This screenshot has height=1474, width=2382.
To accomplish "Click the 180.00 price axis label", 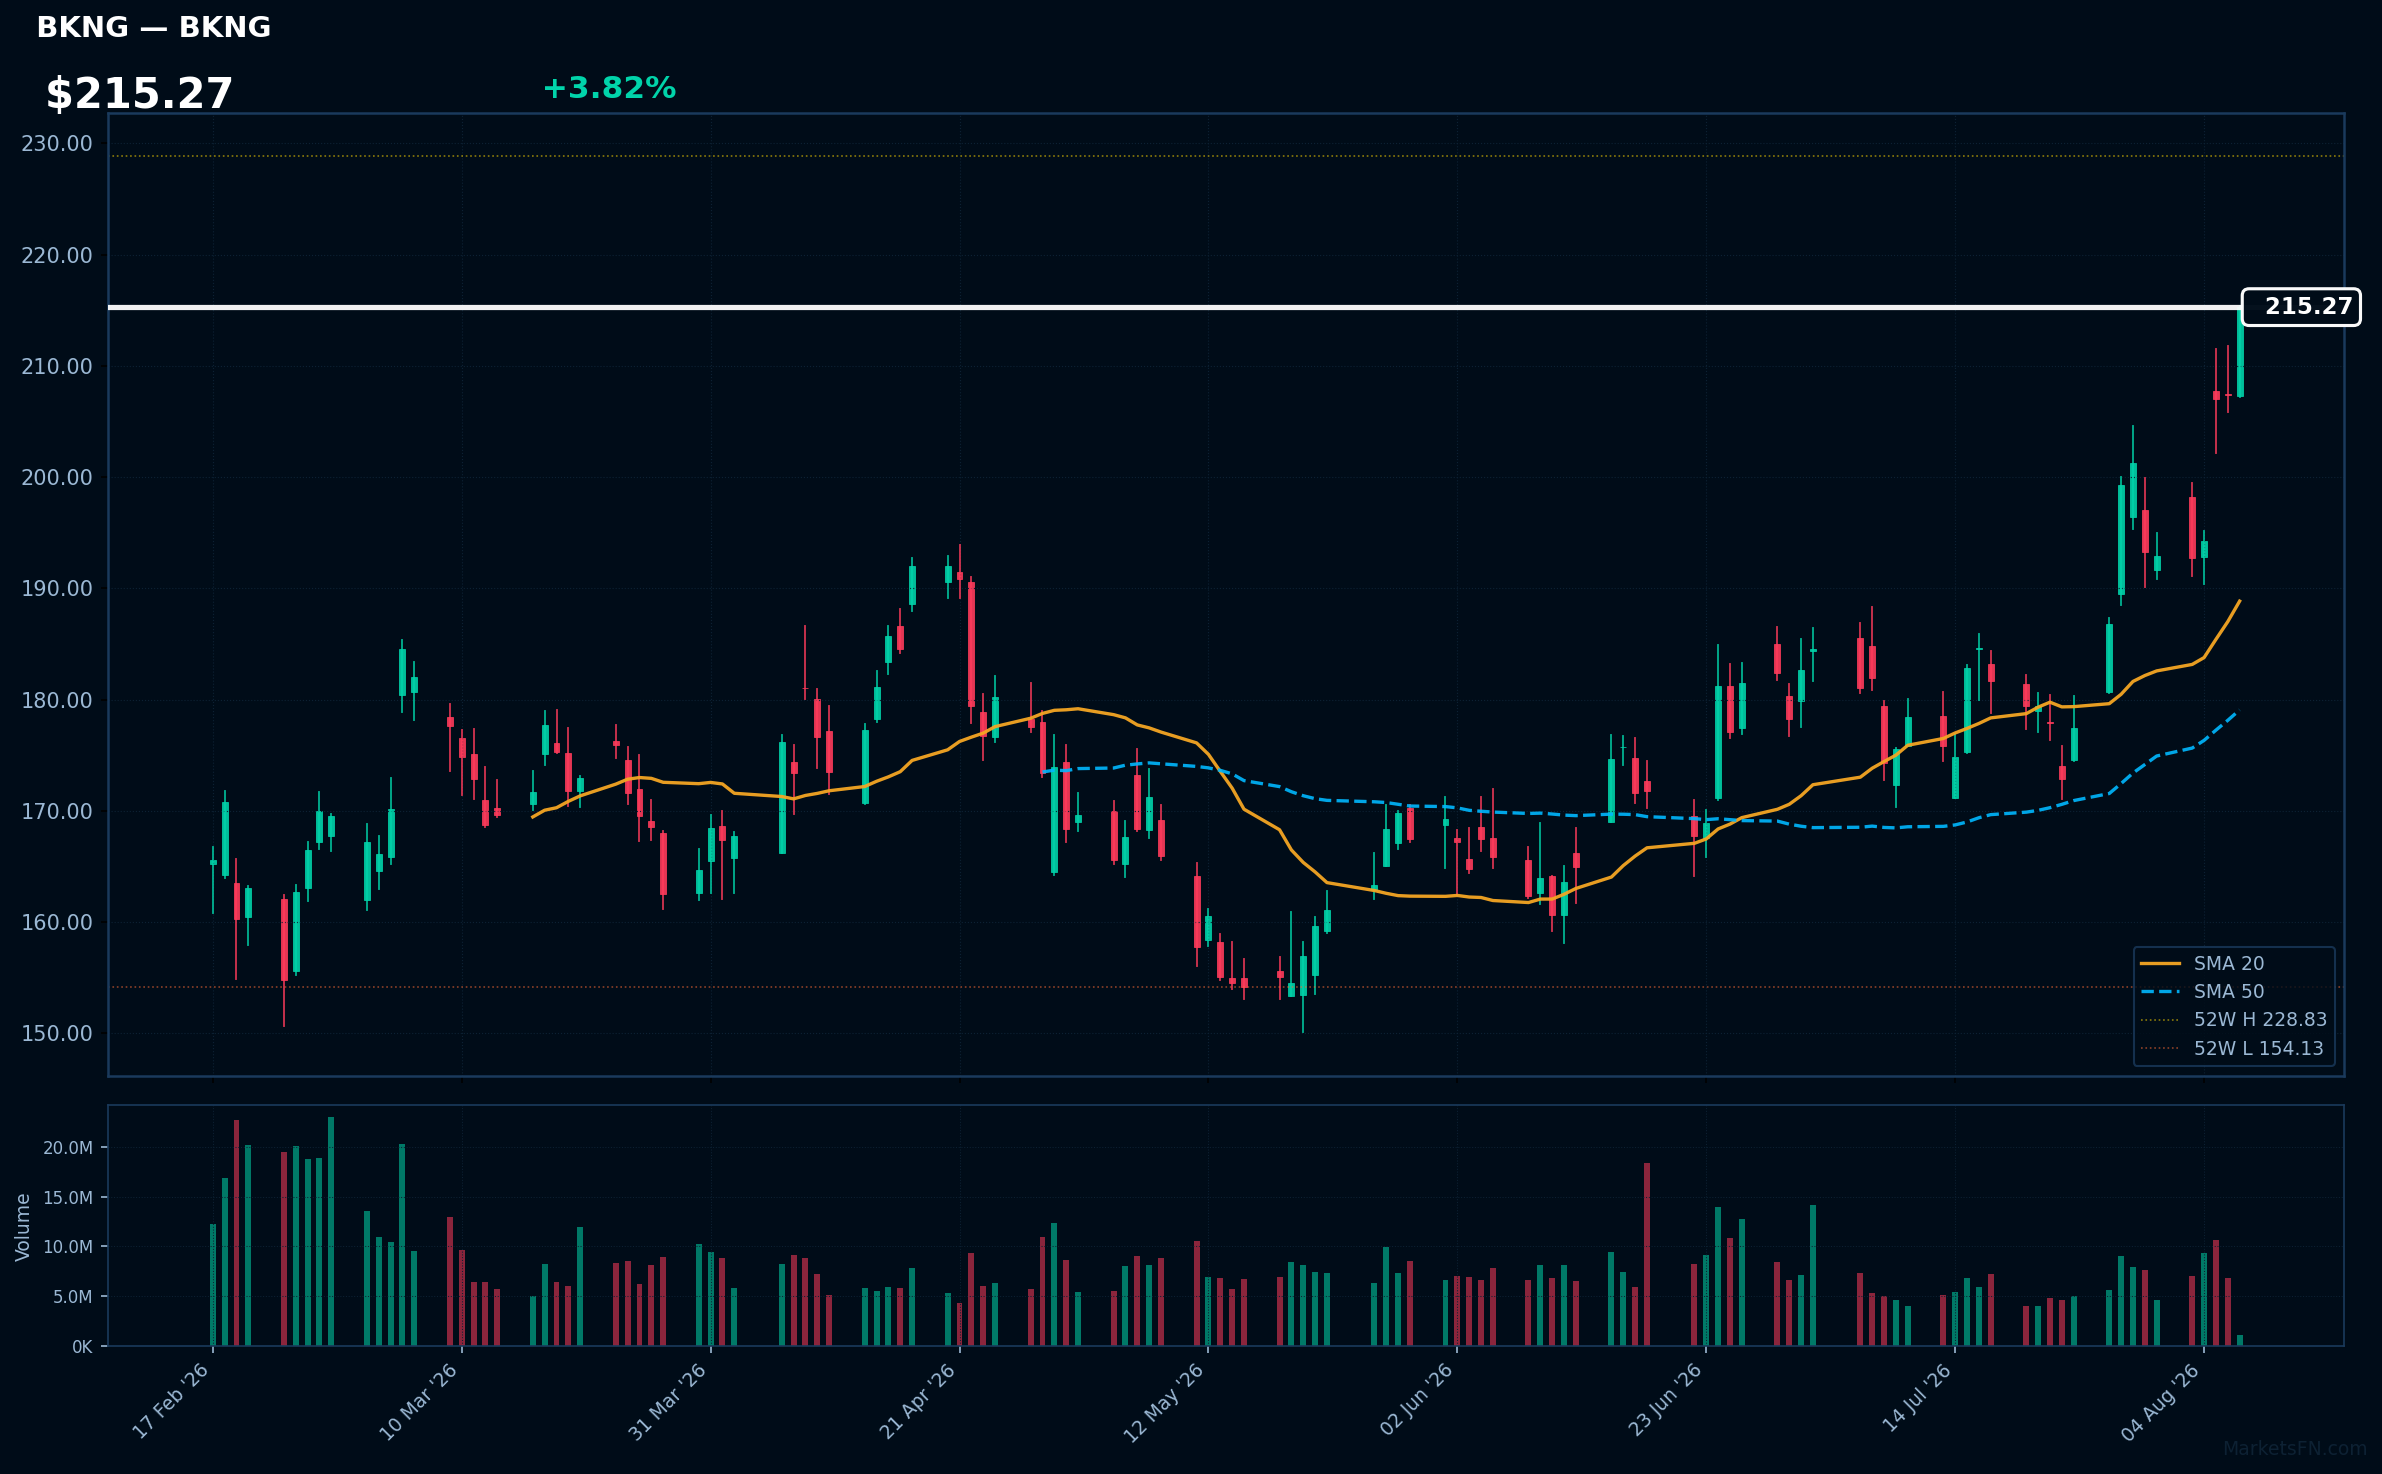I will (57, 700).
